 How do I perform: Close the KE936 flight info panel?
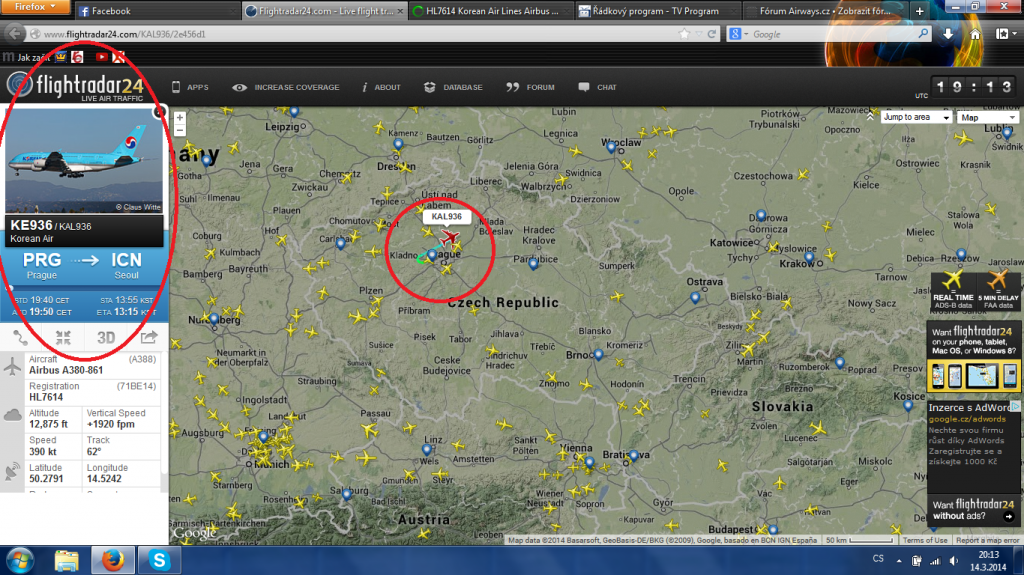tap(159, 114)
